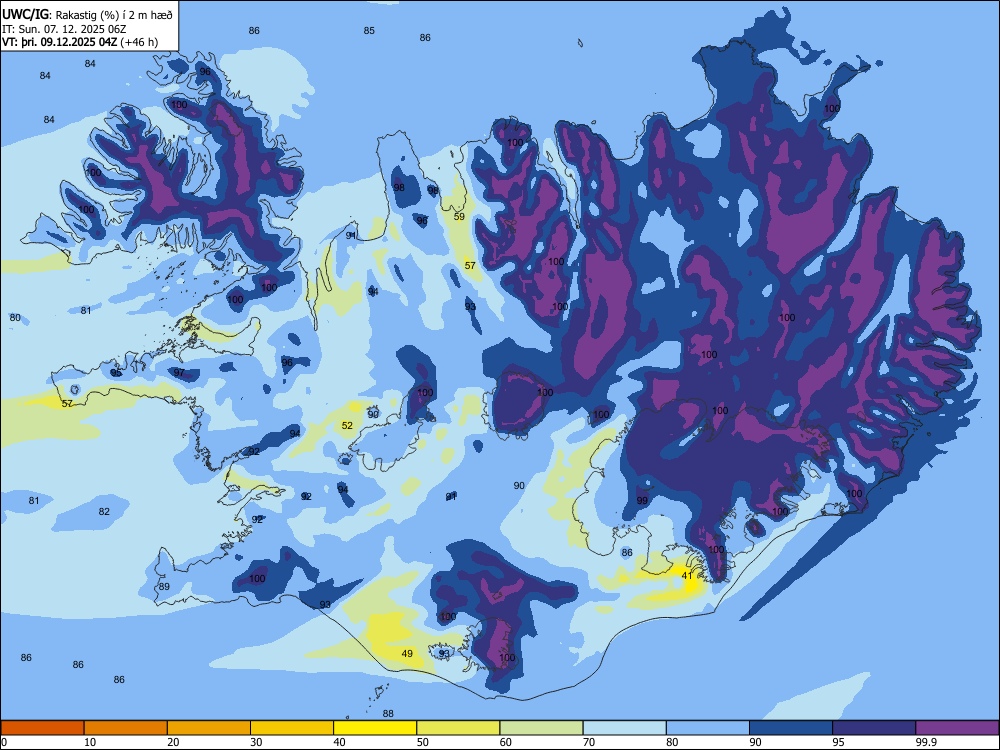Choose the bright yellow 40–50 legend swatch

[375, 728]
